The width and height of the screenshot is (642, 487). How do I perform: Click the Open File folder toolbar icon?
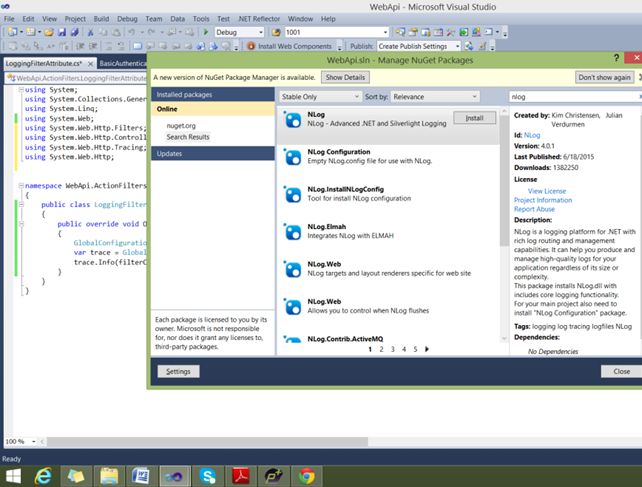pyautogui.click(x=49, y=32)
